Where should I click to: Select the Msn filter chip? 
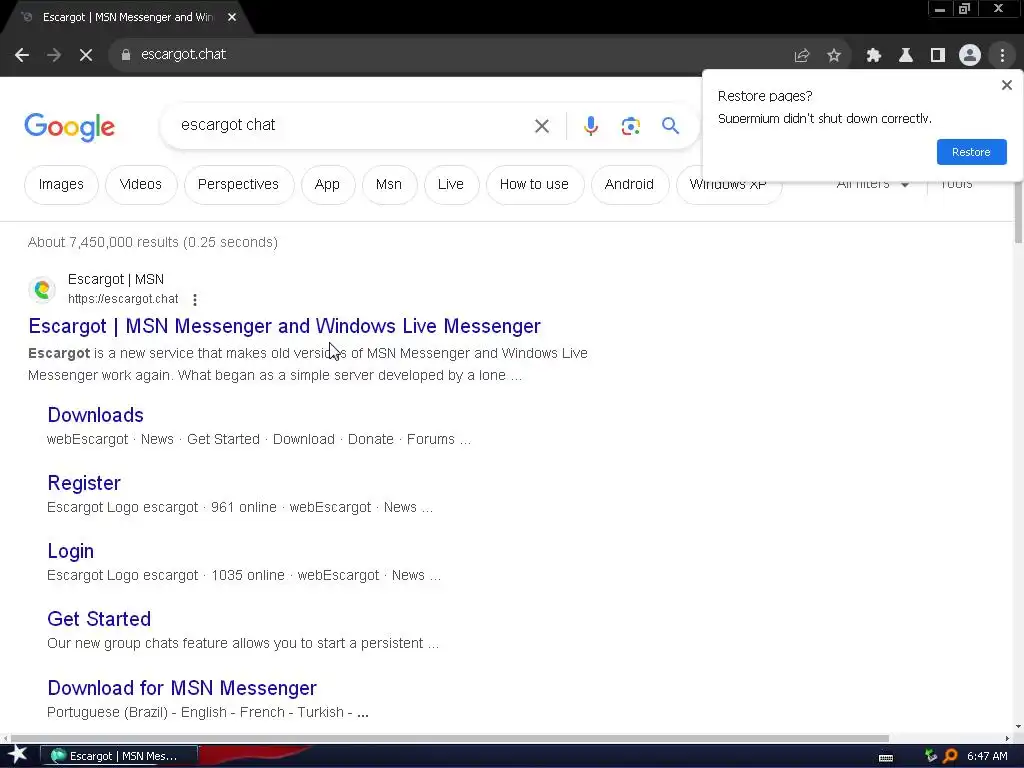(389, 185)
